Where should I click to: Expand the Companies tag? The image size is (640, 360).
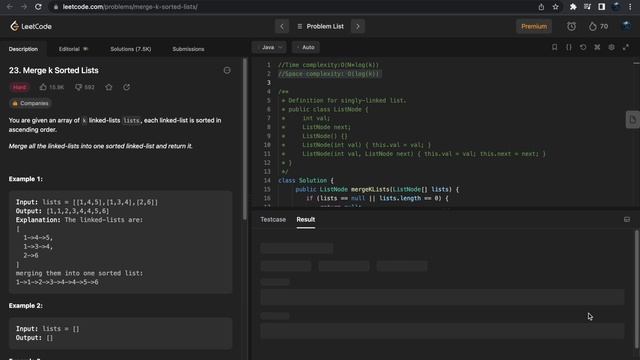(x=30, y=103)
